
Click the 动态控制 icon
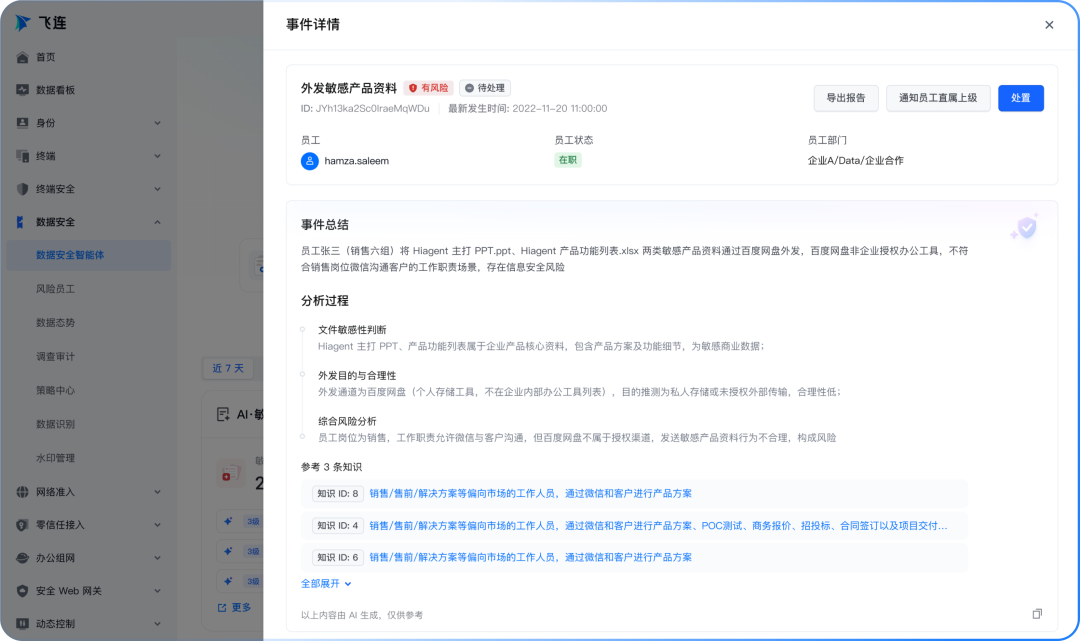point(22,624)
